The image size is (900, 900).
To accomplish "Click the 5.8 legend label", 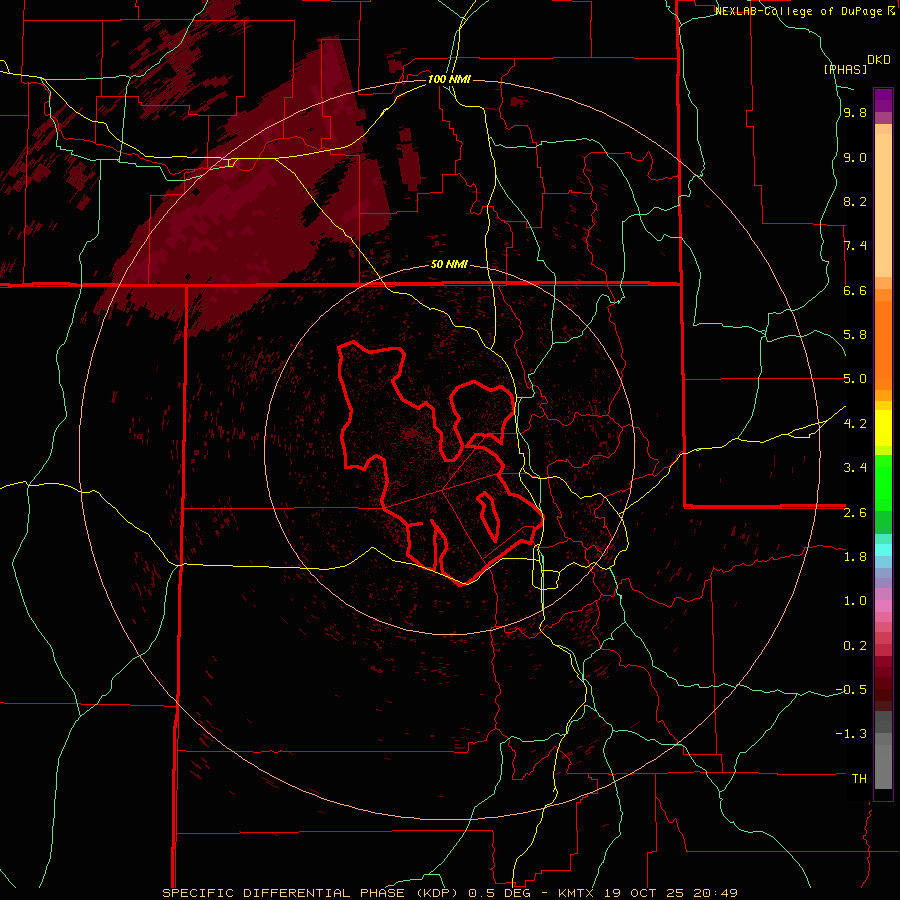I will point(855,334).
